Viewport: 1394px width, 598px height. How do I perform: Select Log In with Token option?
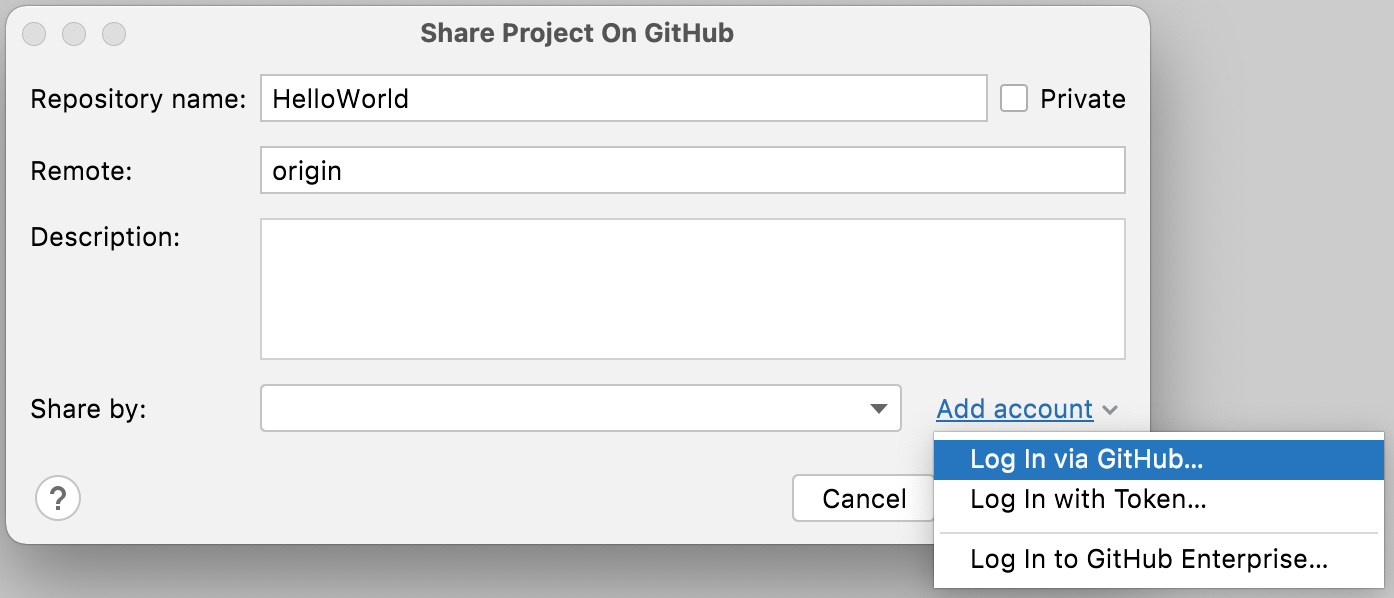[x=1088, y=499]
